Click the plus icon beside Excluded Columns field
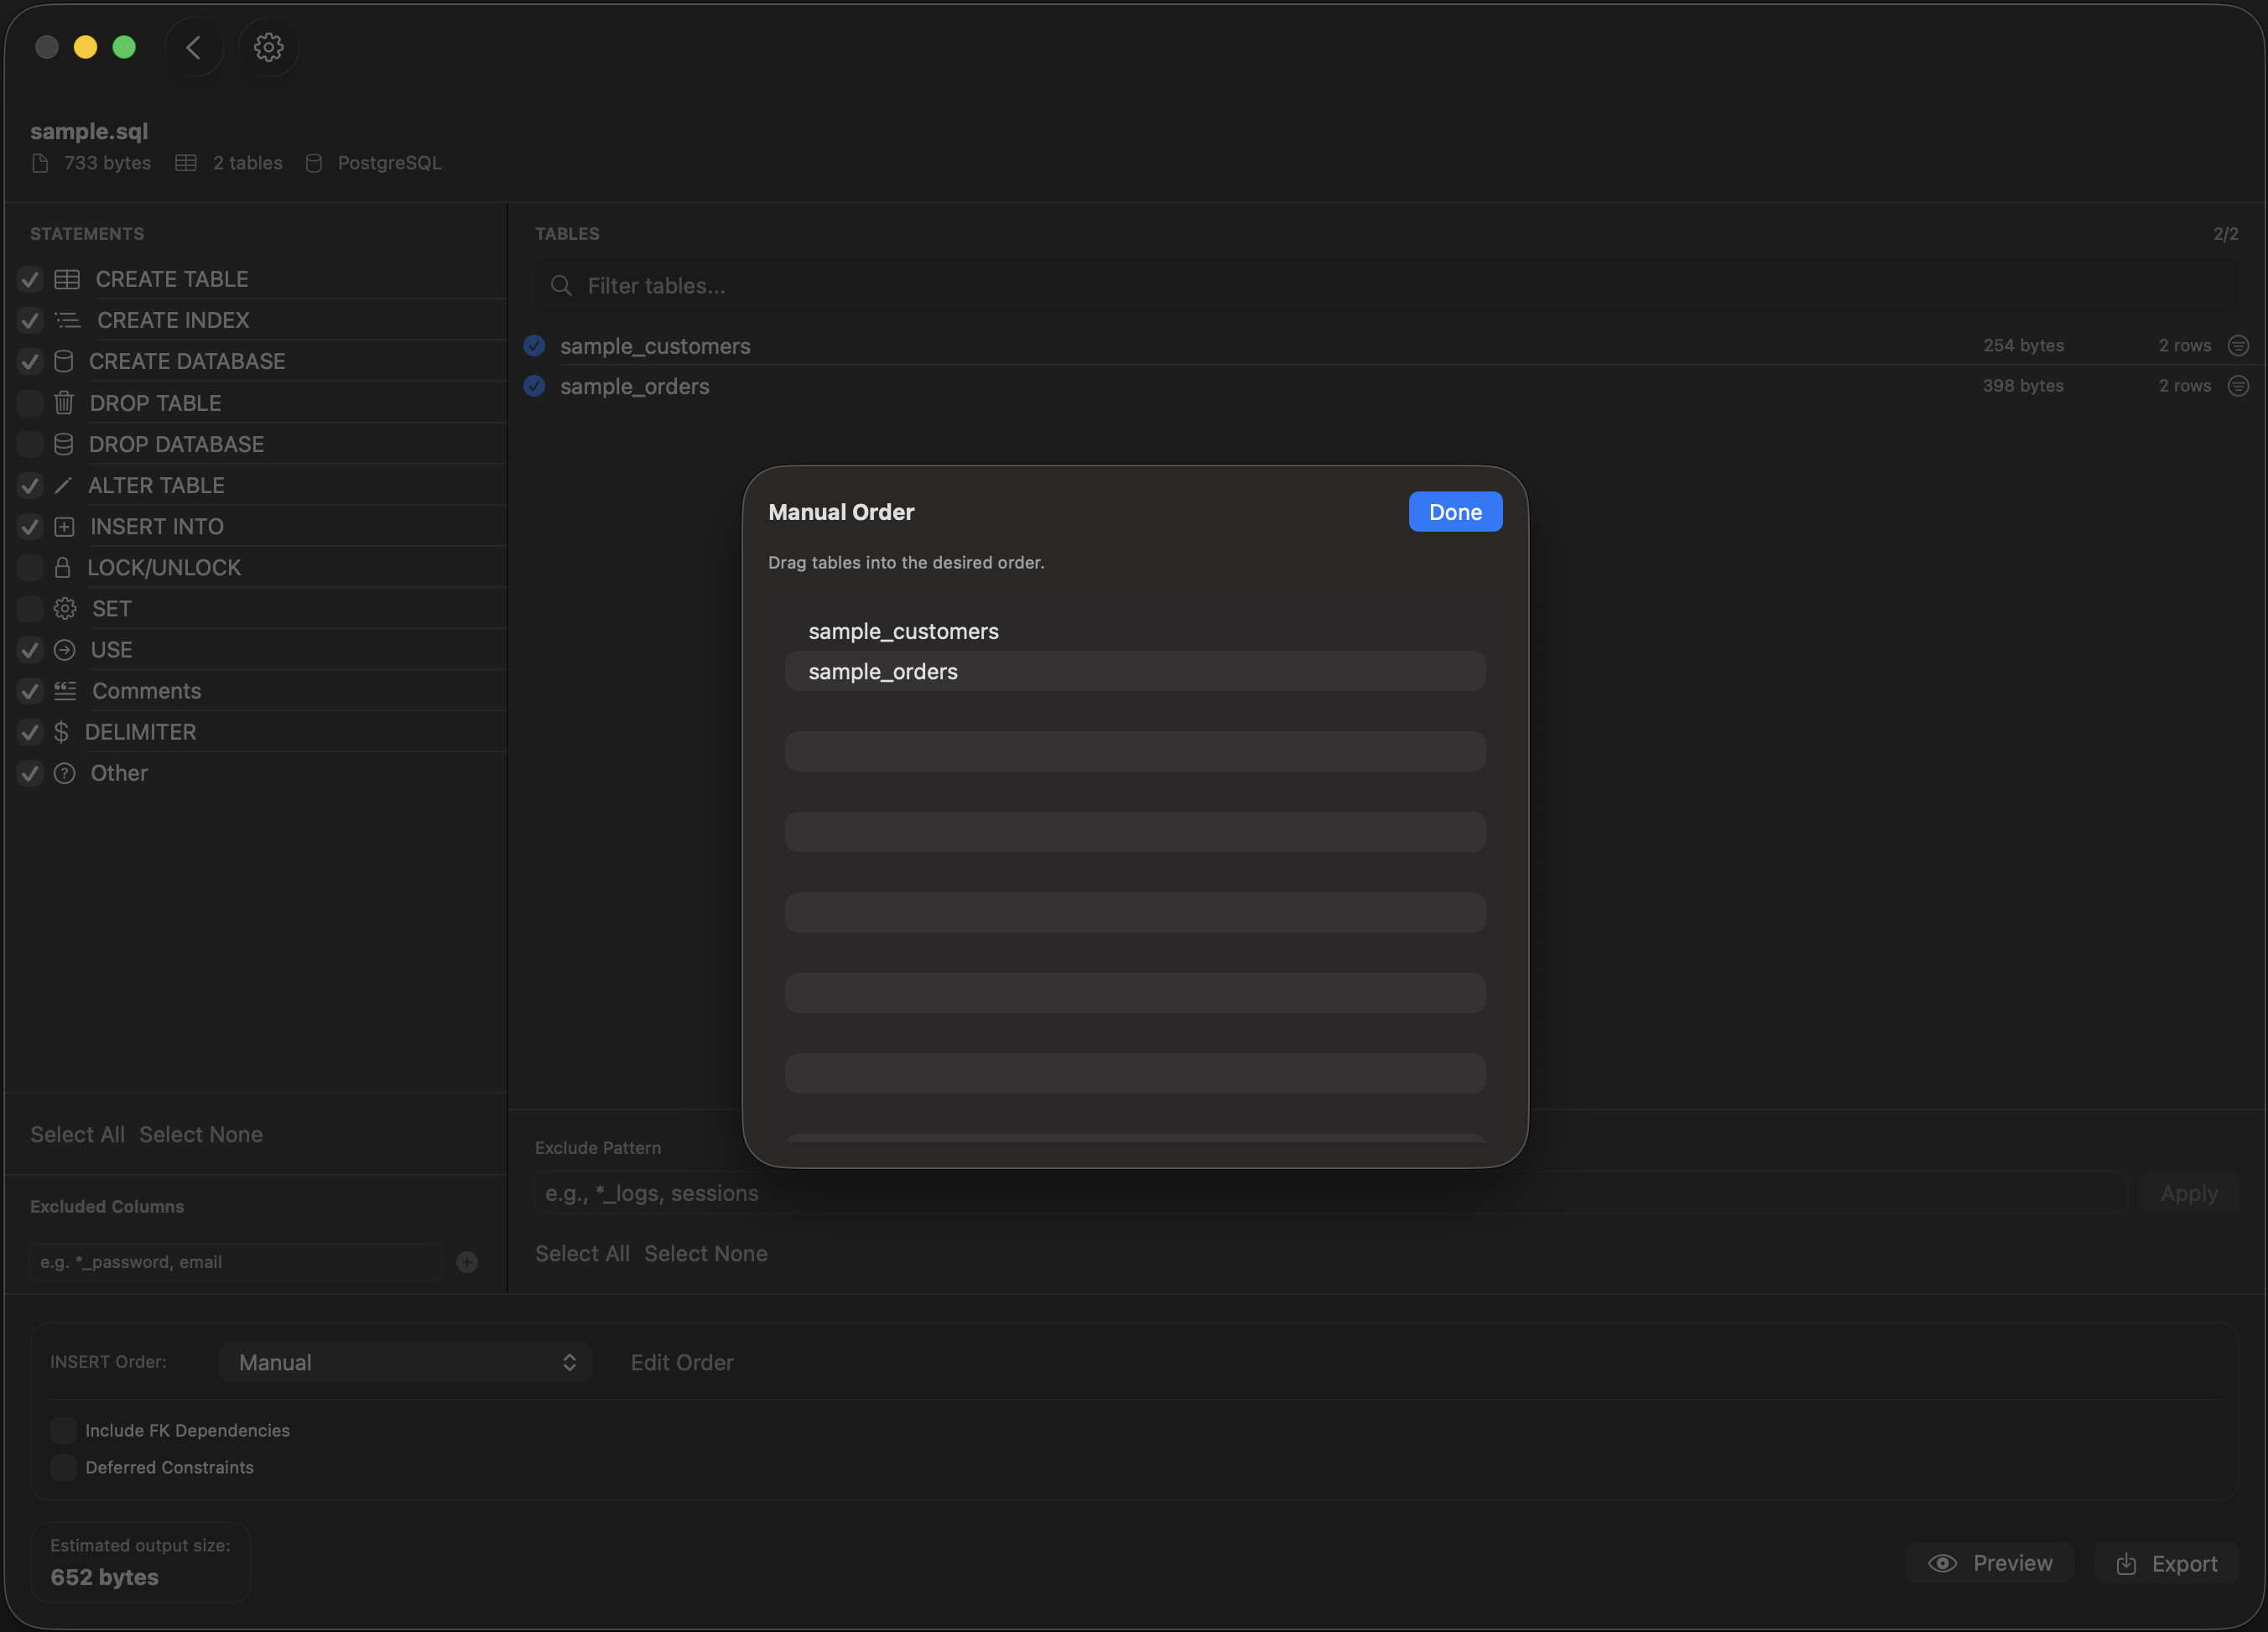Screen dimensions: 2268x1632 [x=467, y=1262]
